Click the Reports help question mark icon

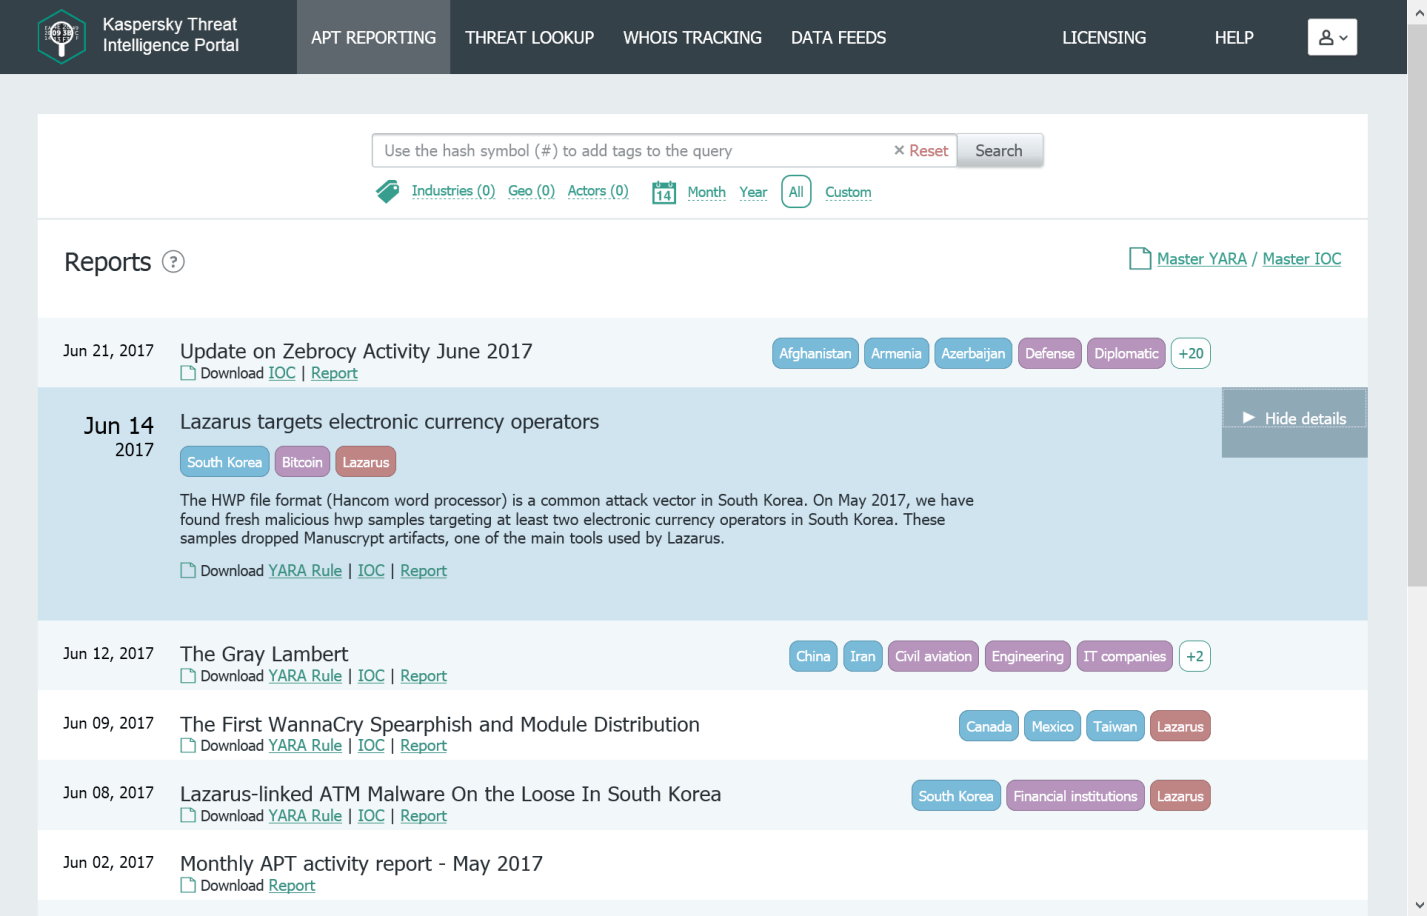[x=173, y=262]
